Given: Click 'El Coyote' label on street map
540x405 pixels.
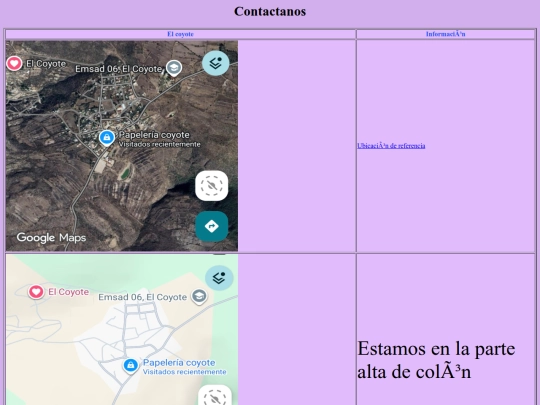Looking at the screenshot, I should (69, 292).
